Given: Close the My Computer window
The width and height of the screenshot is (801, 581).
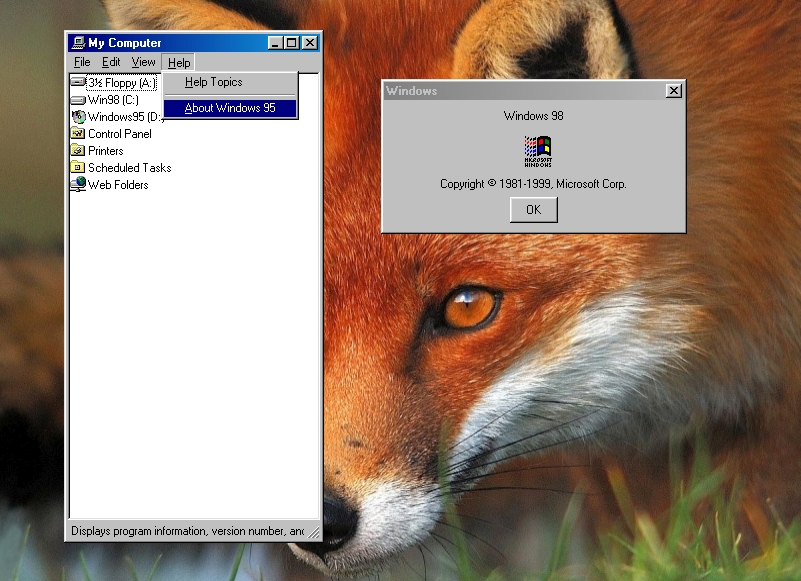Looking at the screenshot, I should point(310,43).
